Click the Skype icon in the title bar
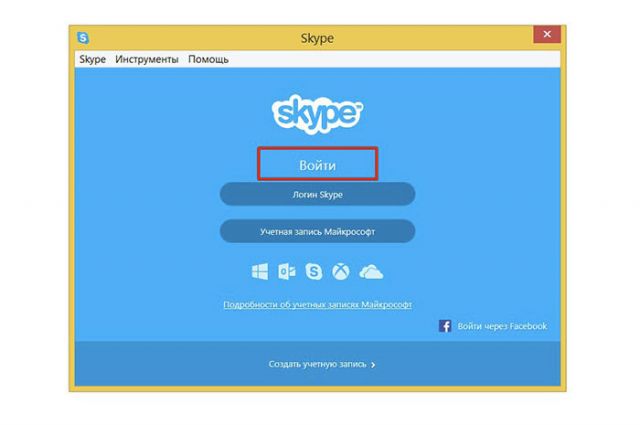 [x=83, y=38]
